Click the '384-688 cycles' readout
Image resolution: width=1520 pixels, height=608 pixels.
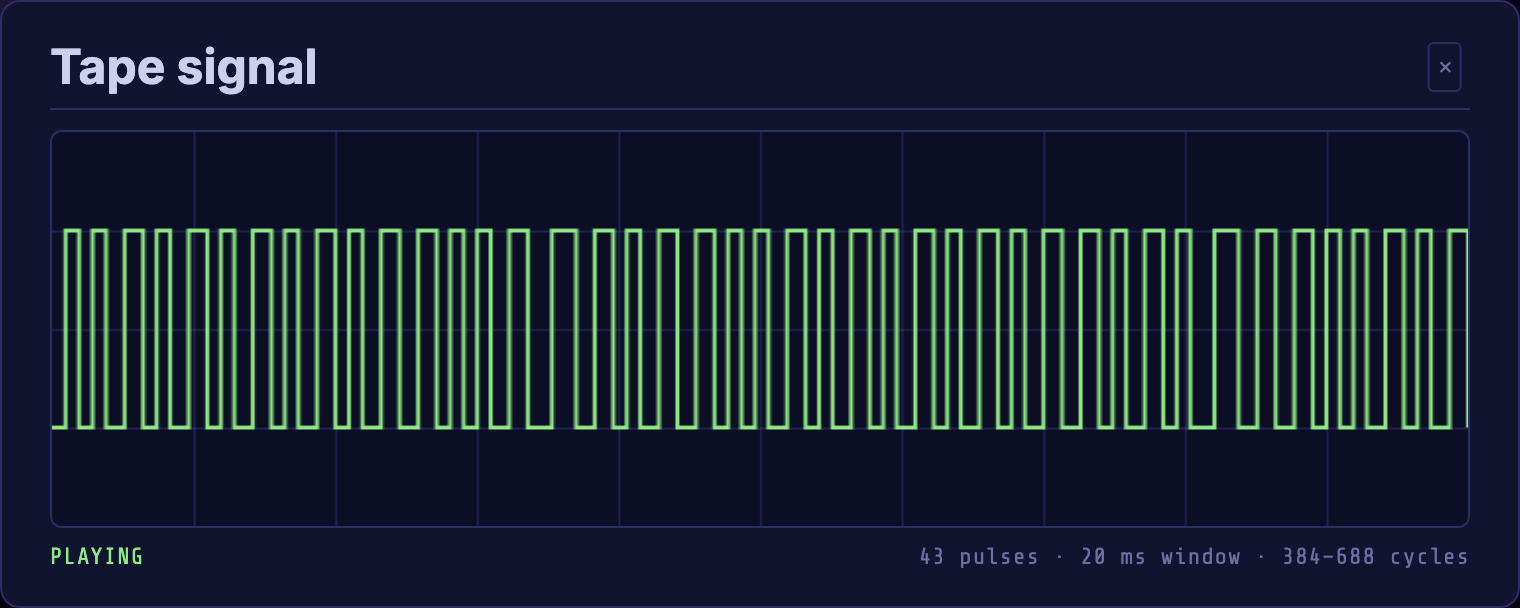(1376, 557)
